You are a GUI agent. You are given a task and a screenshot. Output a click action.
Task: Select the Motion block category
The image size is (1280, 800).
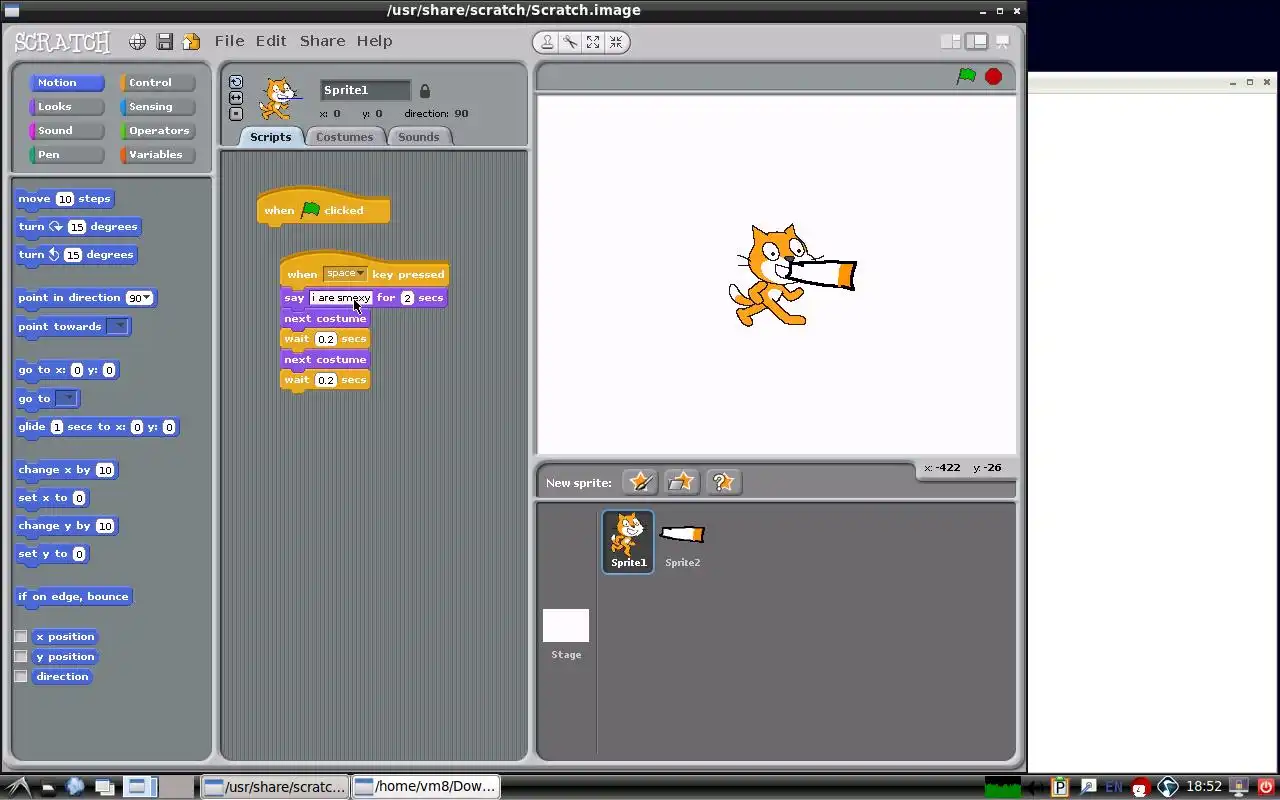point(67,83)
